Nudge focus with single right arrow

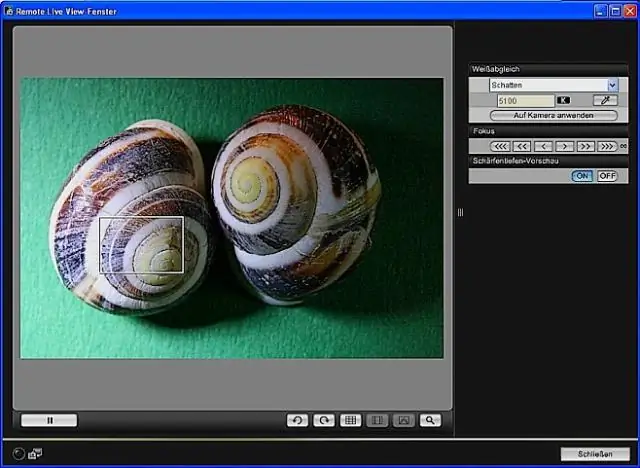(564, 146)
